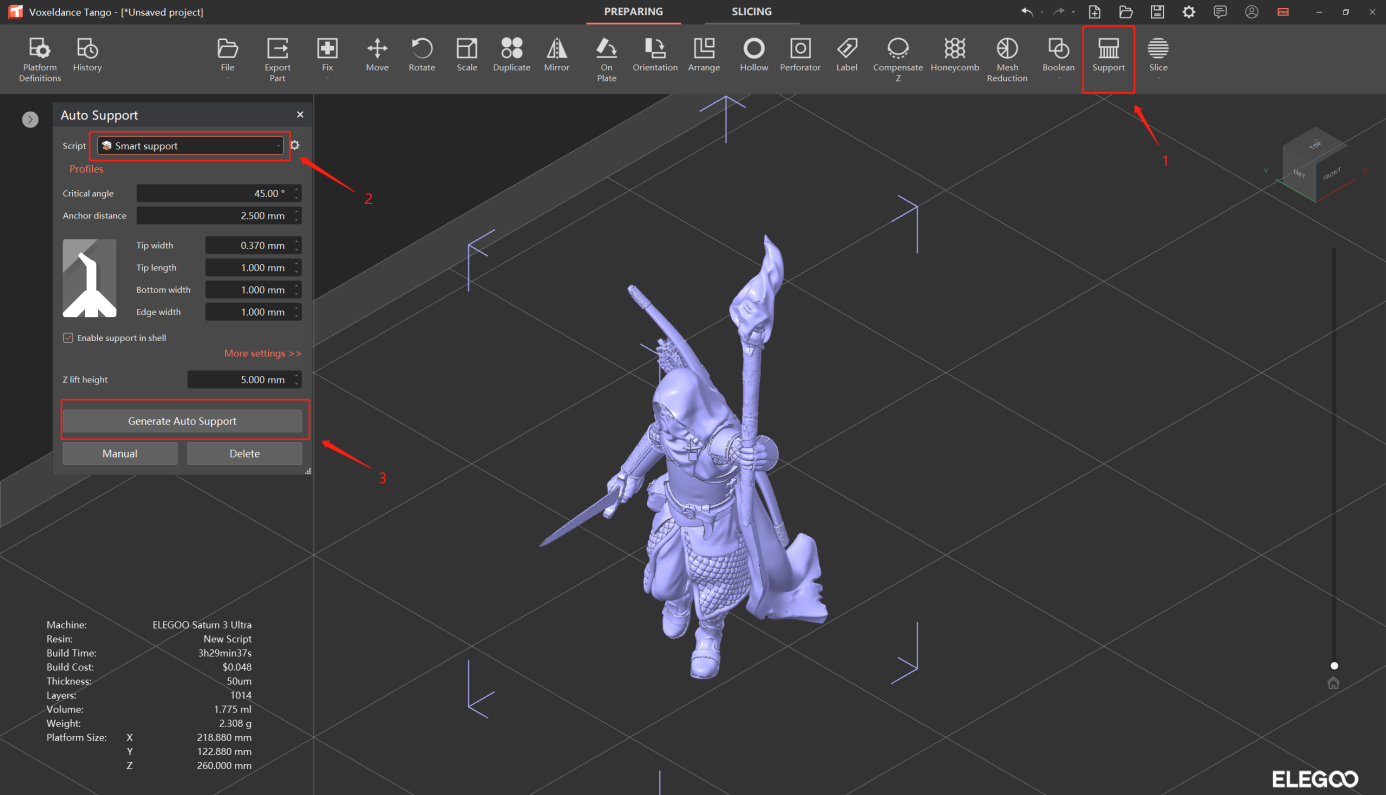Select the PREPARING tab
The height and width of the screenshot is (795, 1386).
[x=632, y=12]
